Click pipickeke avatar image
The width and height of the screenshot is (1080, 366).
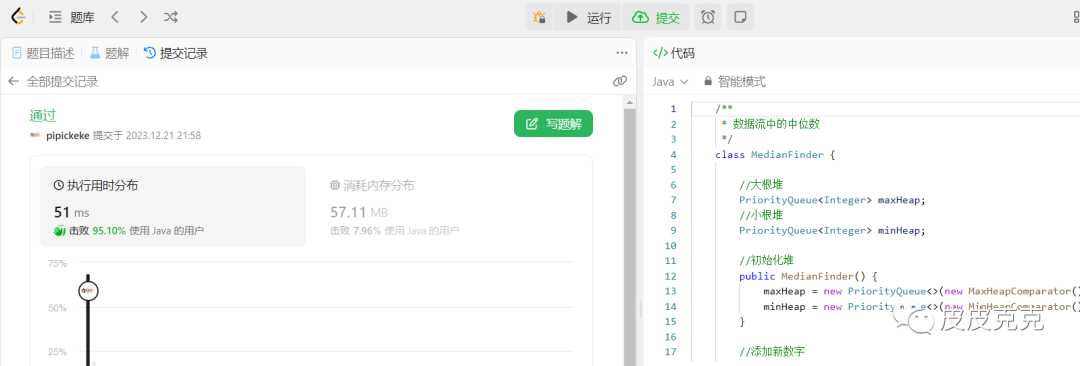35,135
